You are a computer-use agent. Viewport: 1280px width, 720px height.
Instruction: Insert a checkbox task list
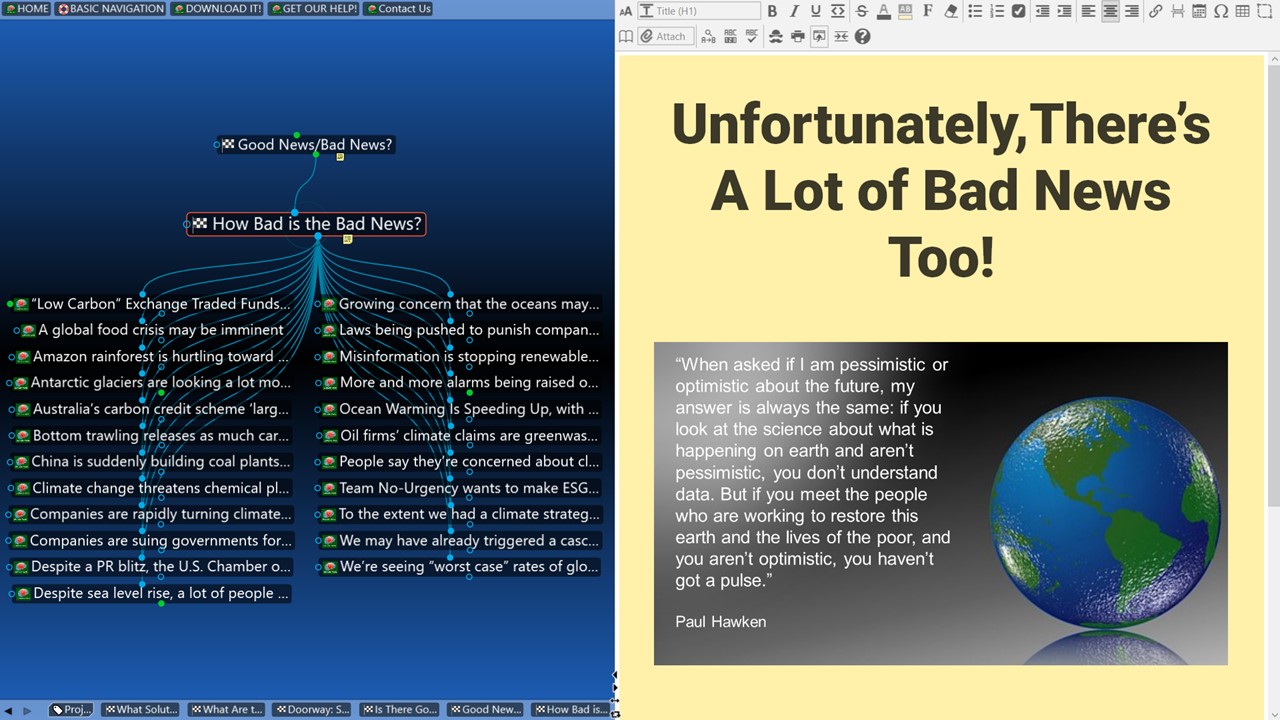pos(1018,11)
